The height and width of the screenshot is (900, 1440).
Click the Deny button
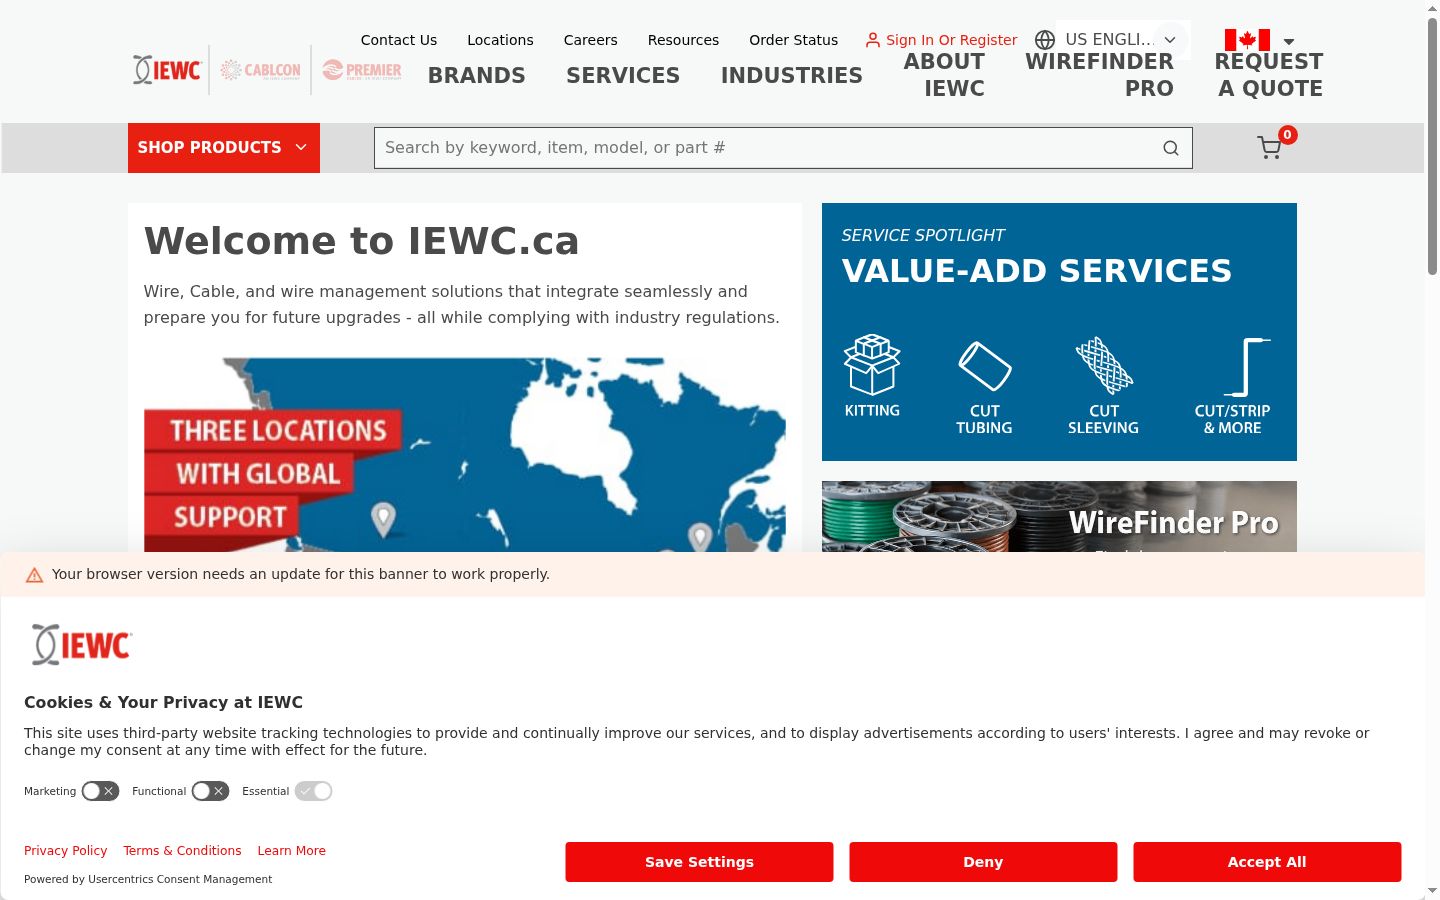983,862
